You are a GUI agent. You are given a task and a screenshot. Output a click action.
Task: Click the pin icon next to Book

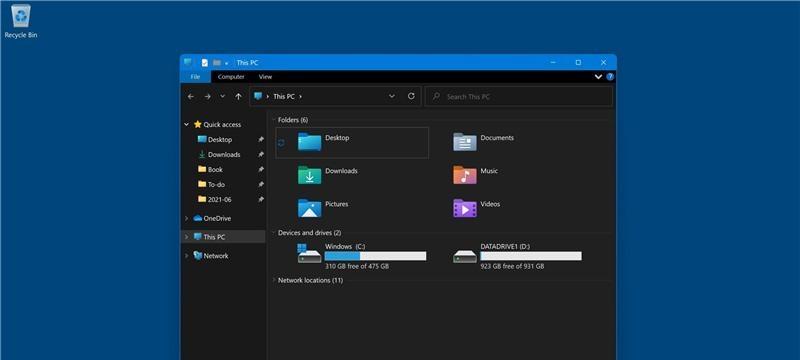click(x=261, y=169)
